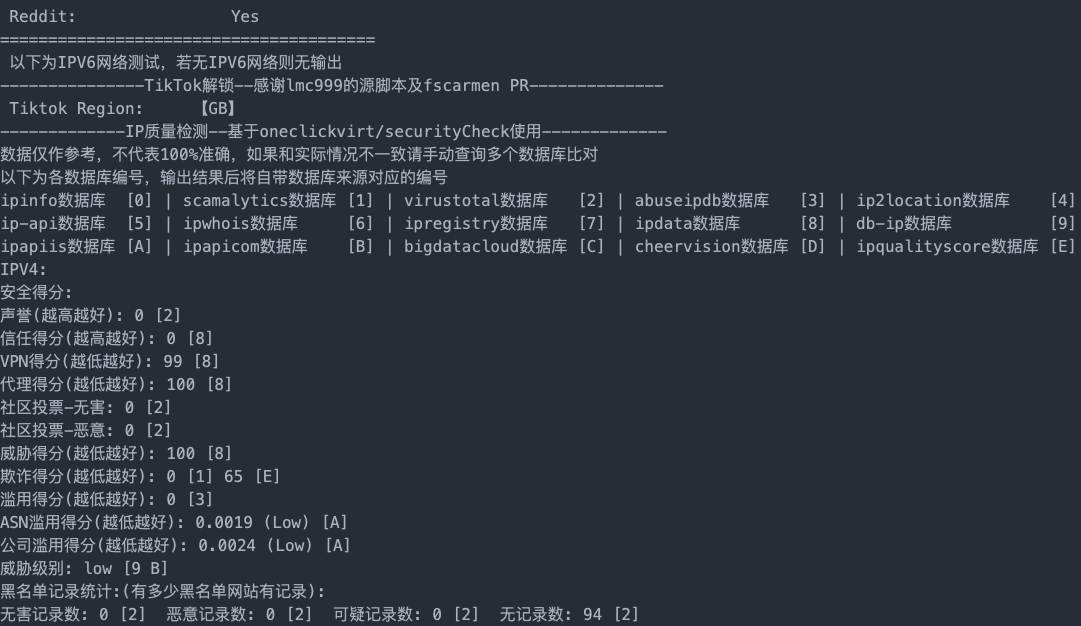Click the 威胁级别 low [9 B] line

[x=84, y=568]
